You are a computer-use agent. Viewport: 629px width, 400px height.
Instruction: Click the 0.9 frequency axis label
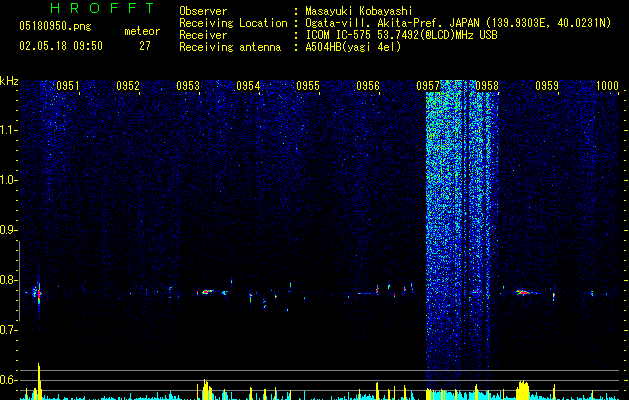pyautogui.click(x=8, y=230)
